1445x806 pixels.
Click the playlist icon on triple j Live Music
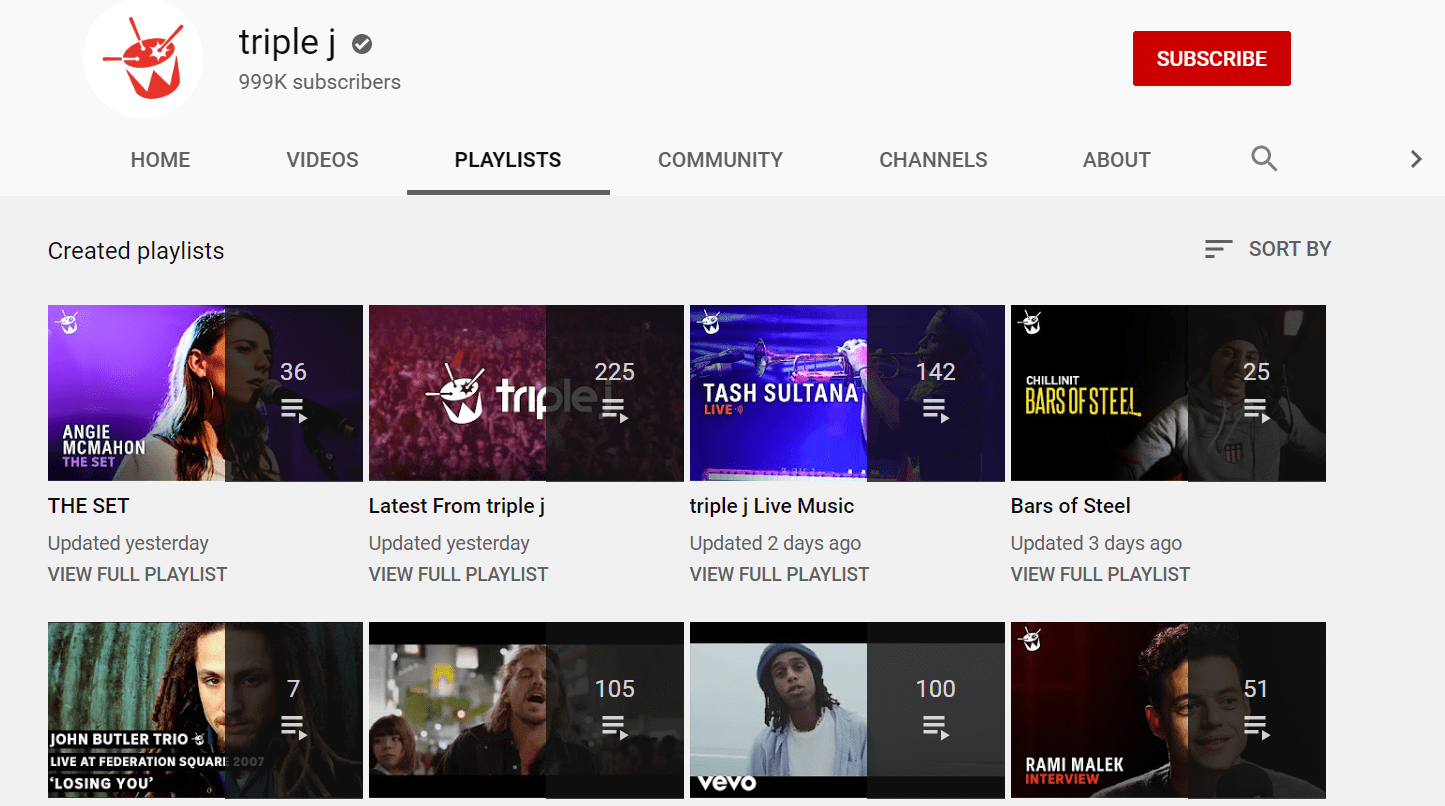935,410
